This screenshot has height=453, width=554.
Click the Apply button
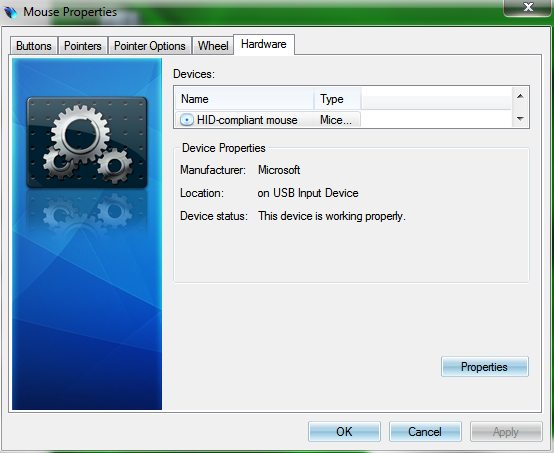coord(506,431)
